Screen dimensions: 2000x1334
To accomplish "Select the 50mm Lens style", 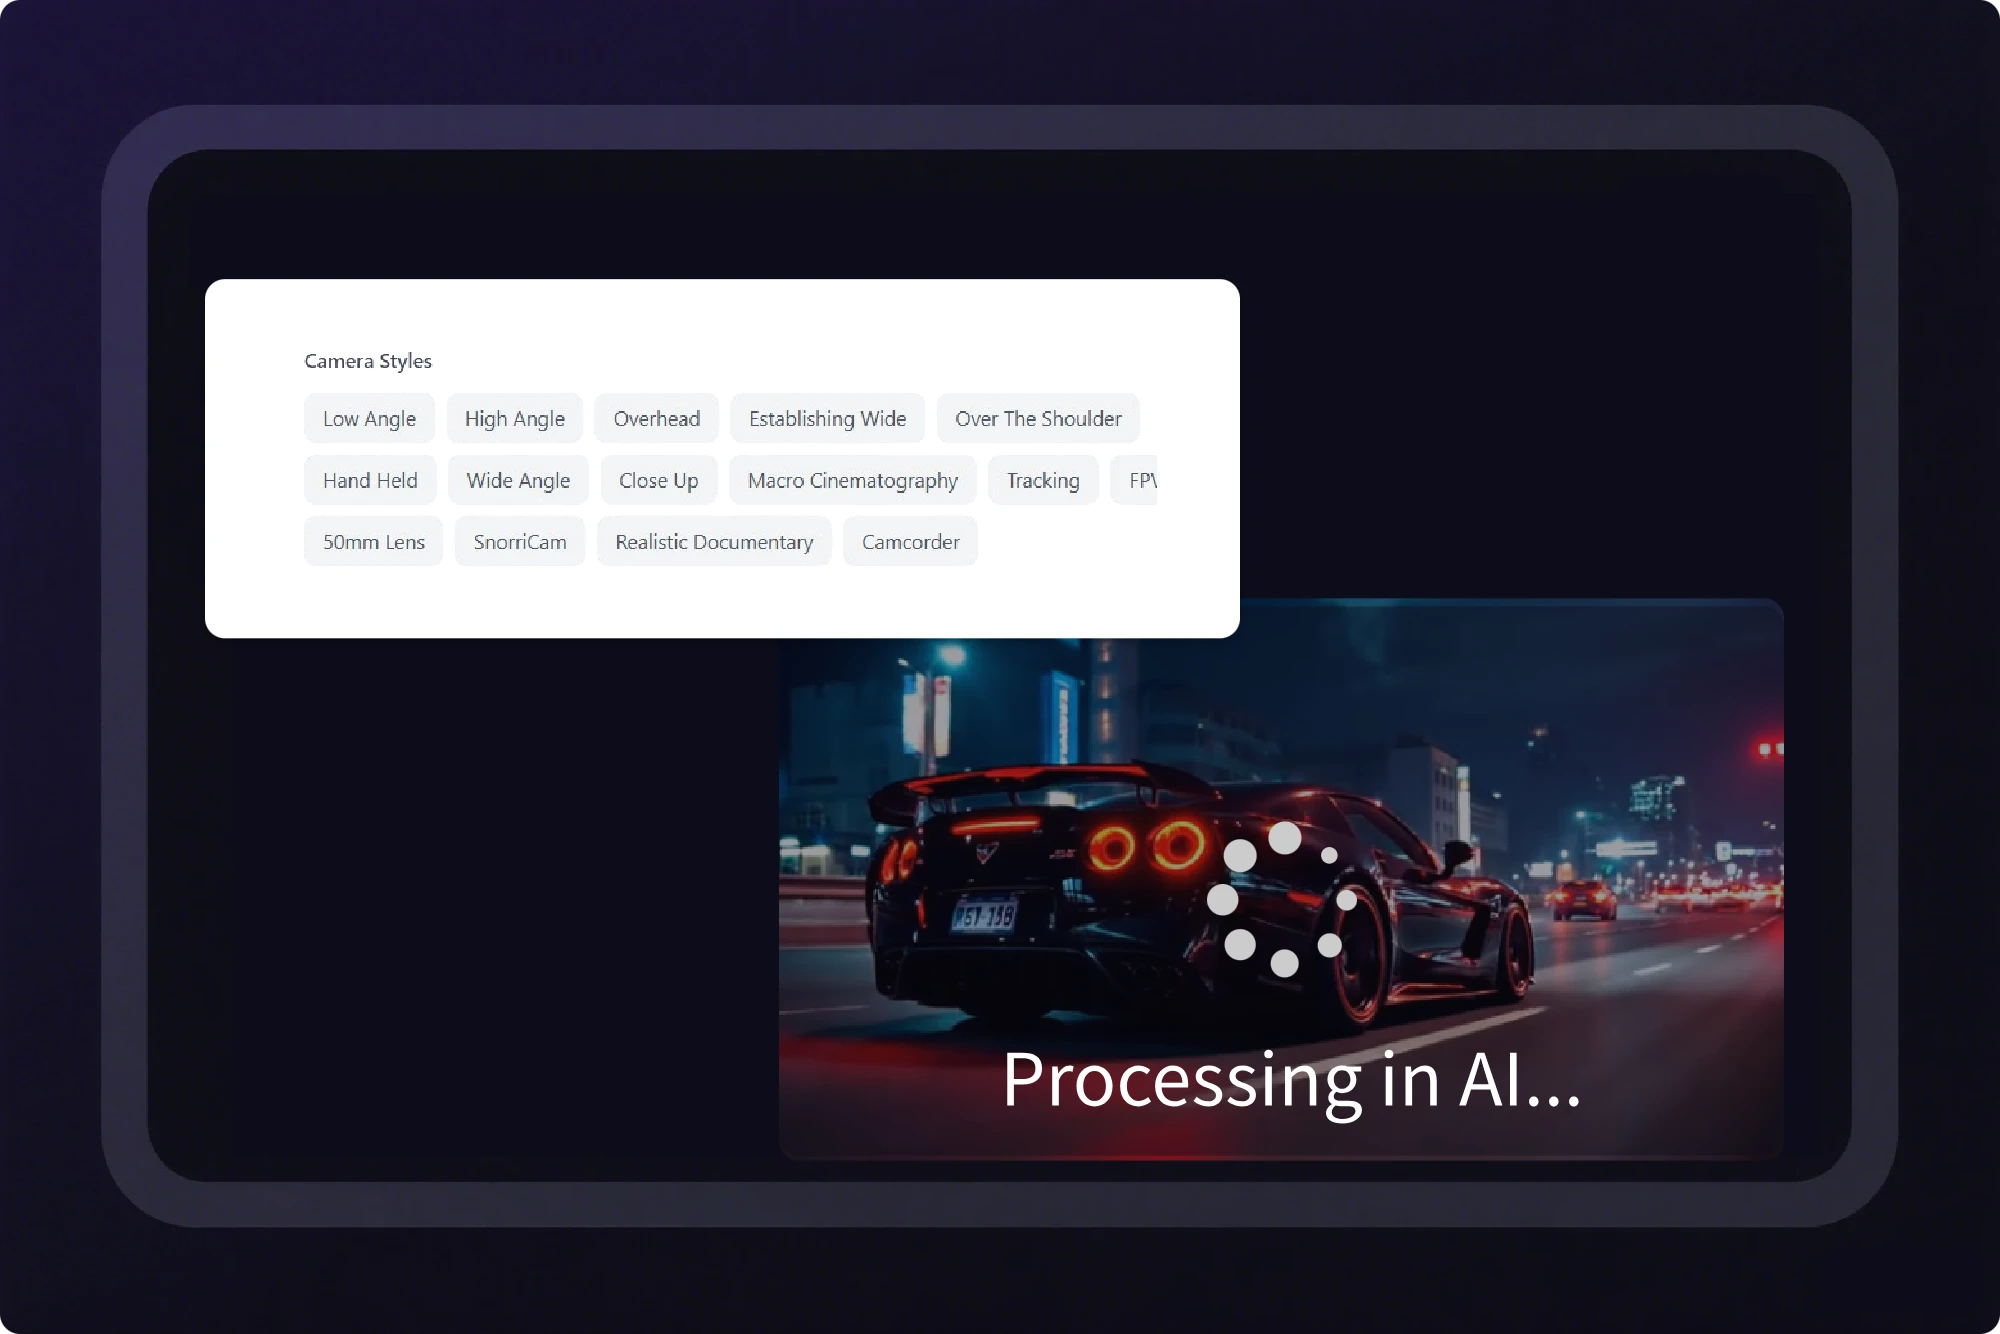I will click(373, 542).
